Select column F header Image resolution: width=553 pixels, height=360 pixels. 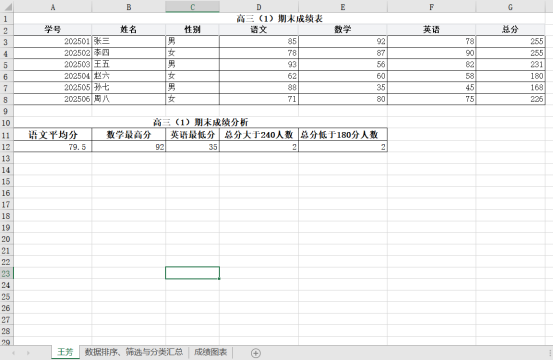(432, 7)
